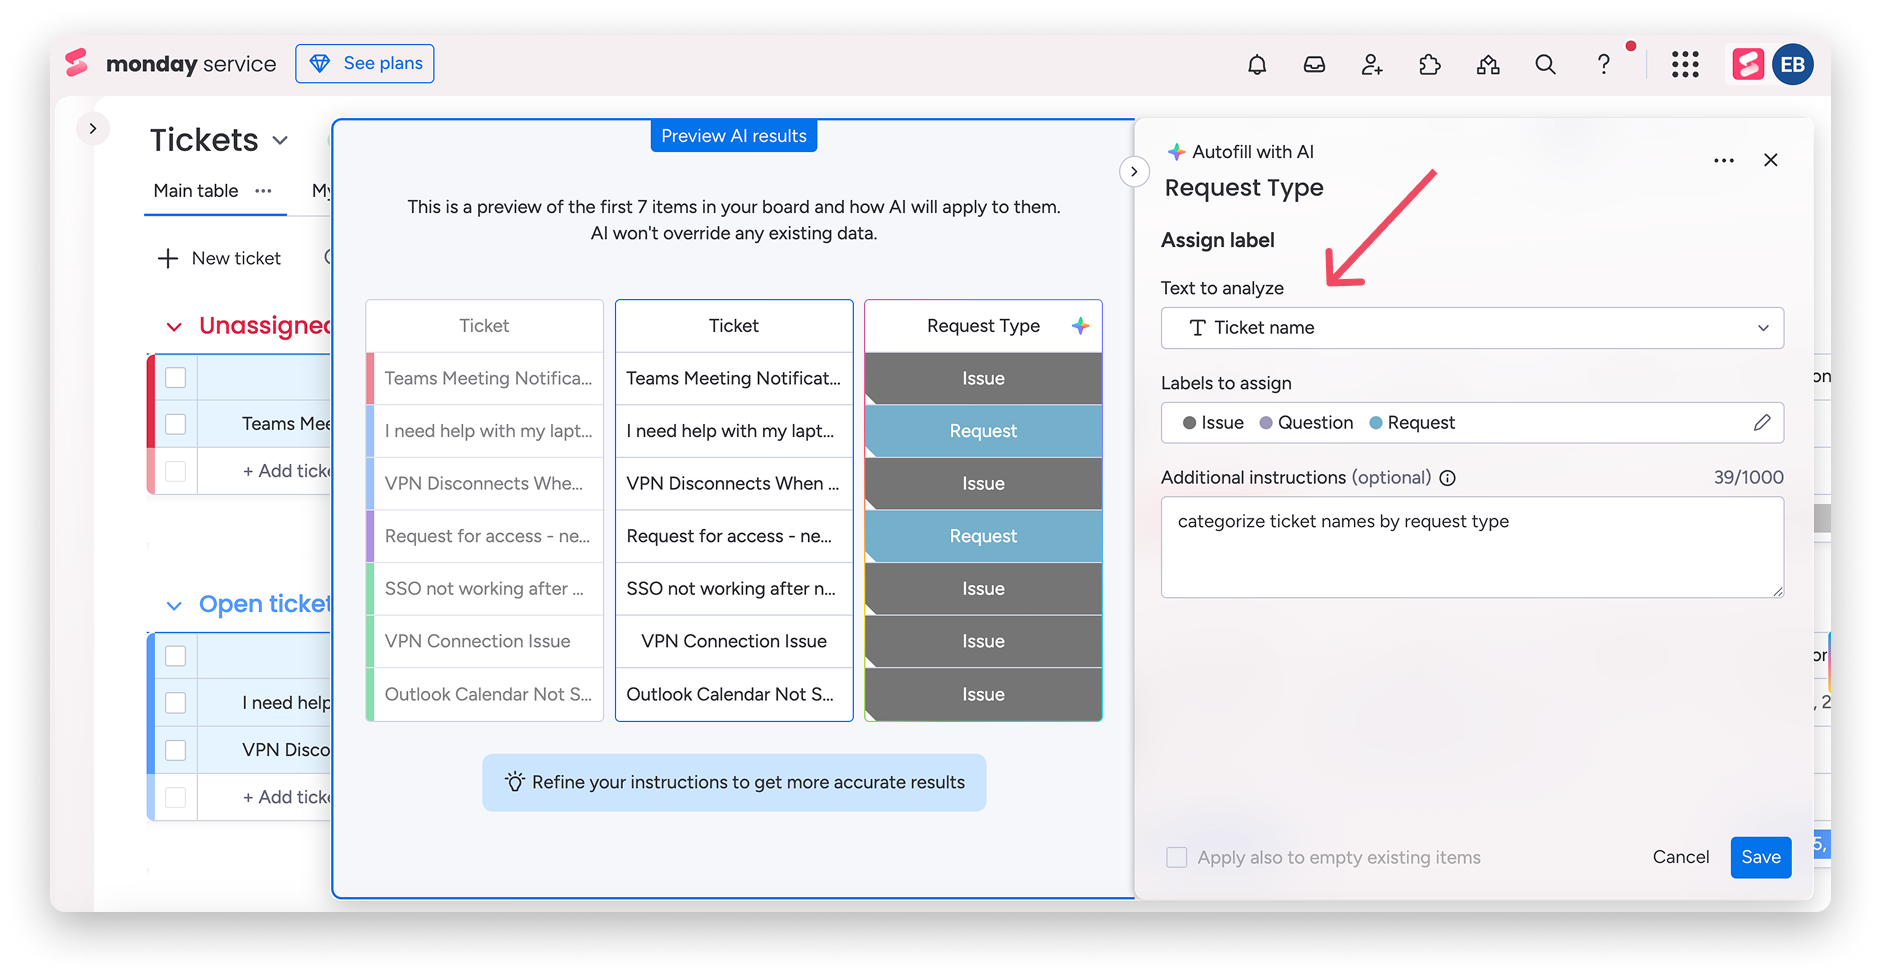
Task: Click the Issue label dot
Action: 1189,423
